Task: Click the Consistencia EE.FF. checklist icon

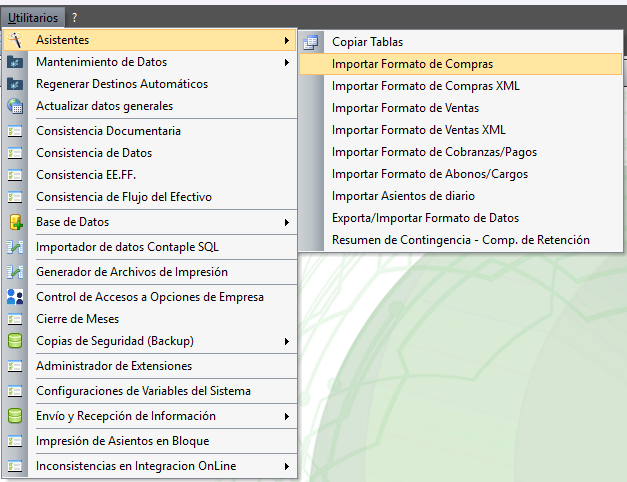Action: coord(15,175)
